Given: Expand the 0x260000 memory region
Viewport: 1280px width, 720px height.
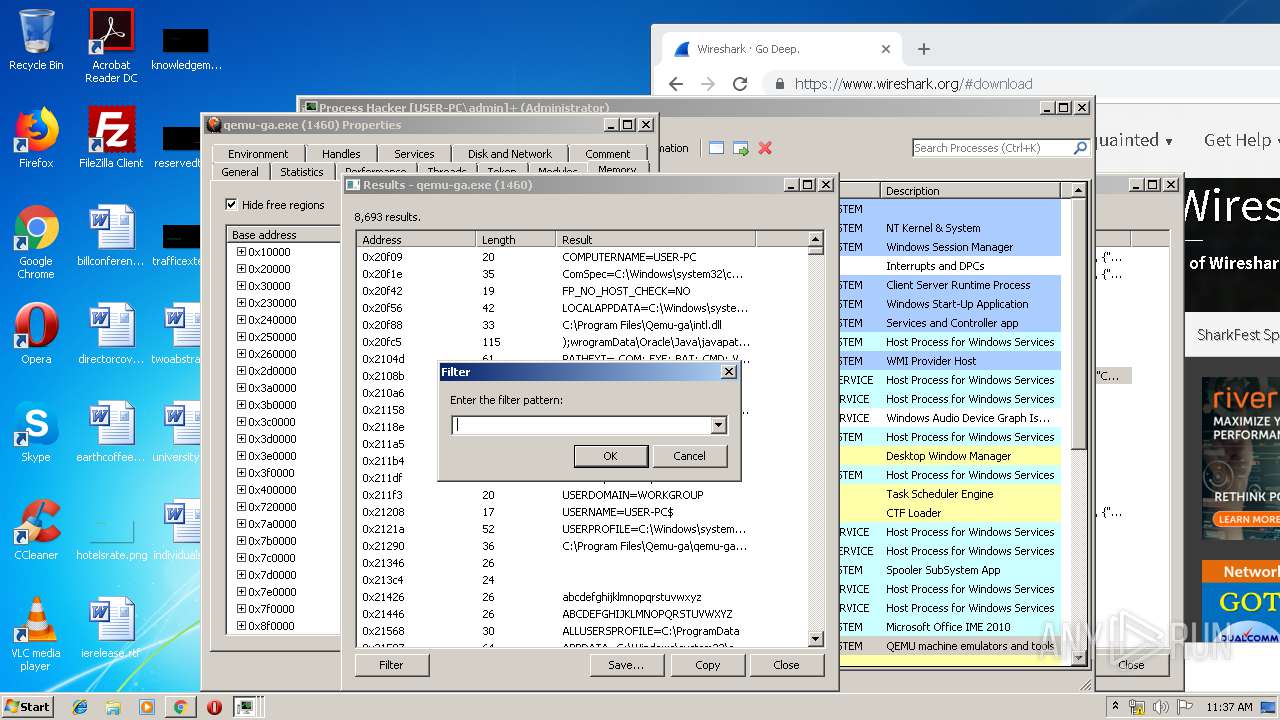Looking at the screenshot, I should (x=241, y=354).
